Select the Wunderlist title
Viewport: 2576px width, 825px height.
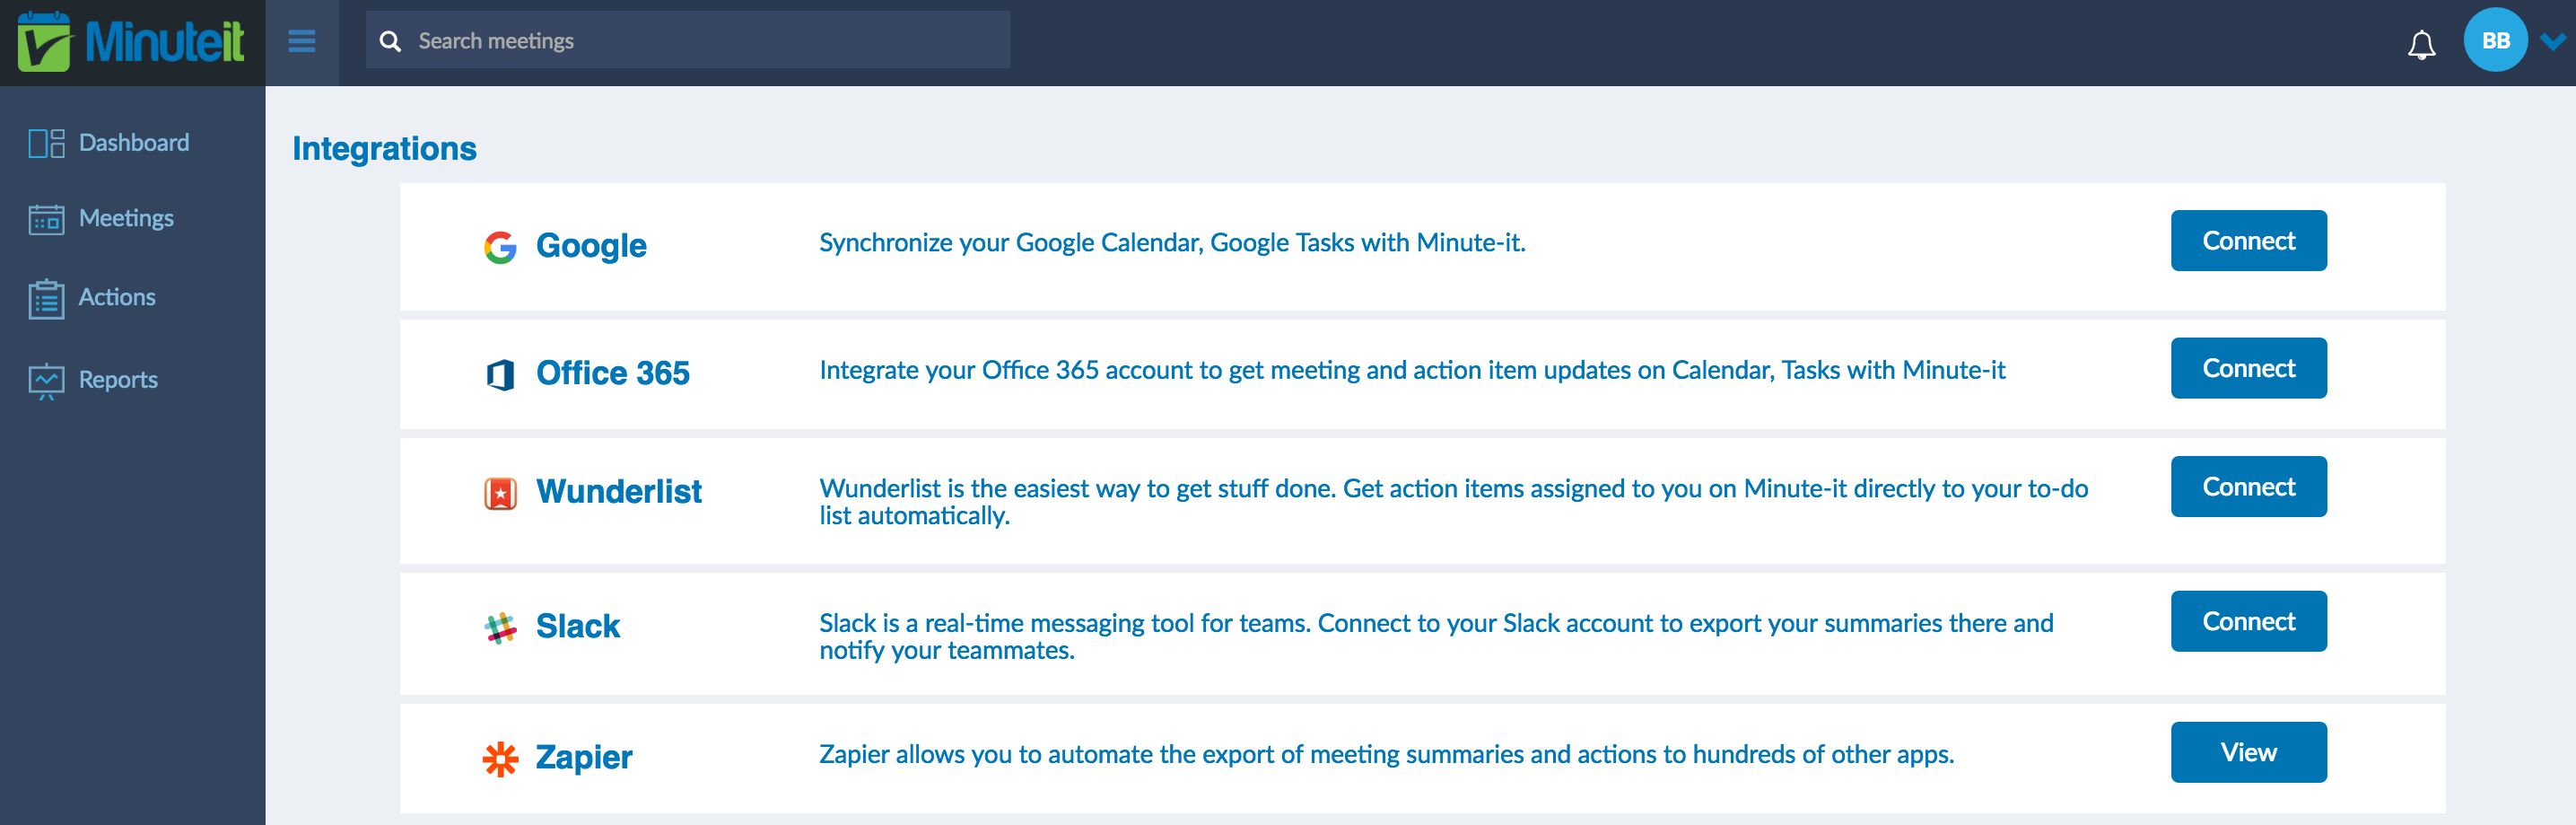pos(619,492)
